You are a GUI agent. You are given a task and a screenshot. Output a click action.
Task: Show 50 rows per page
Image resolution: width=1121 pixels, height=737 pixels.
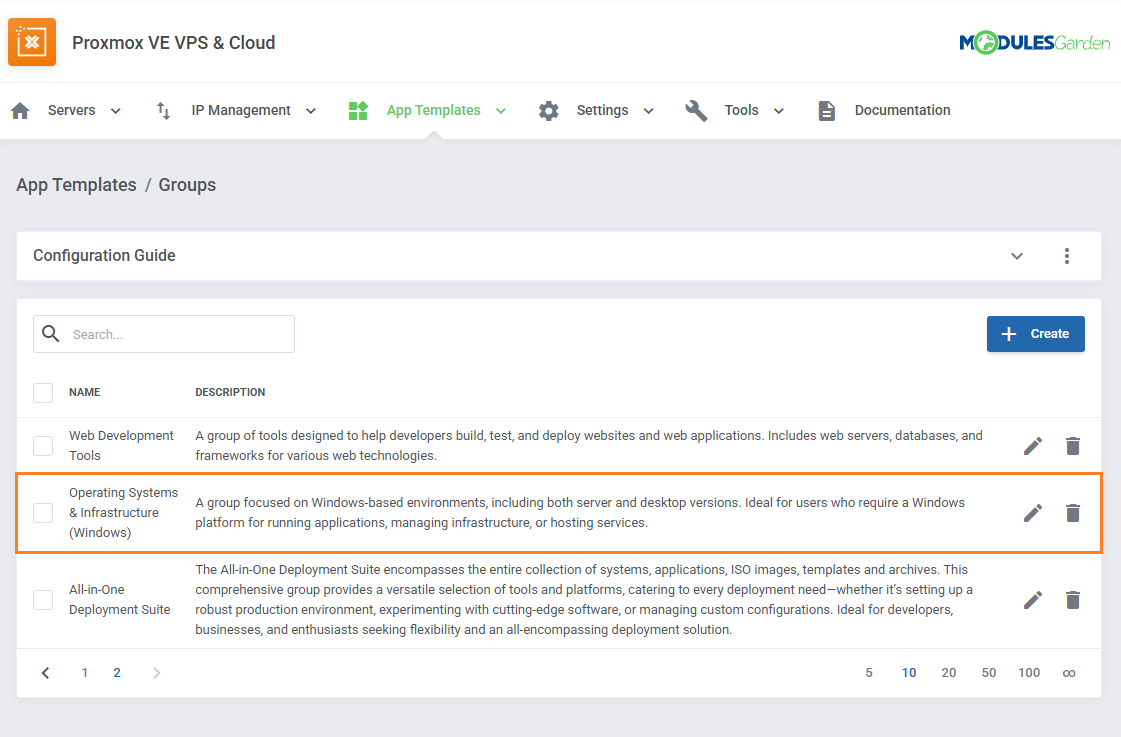coord(989,673)
